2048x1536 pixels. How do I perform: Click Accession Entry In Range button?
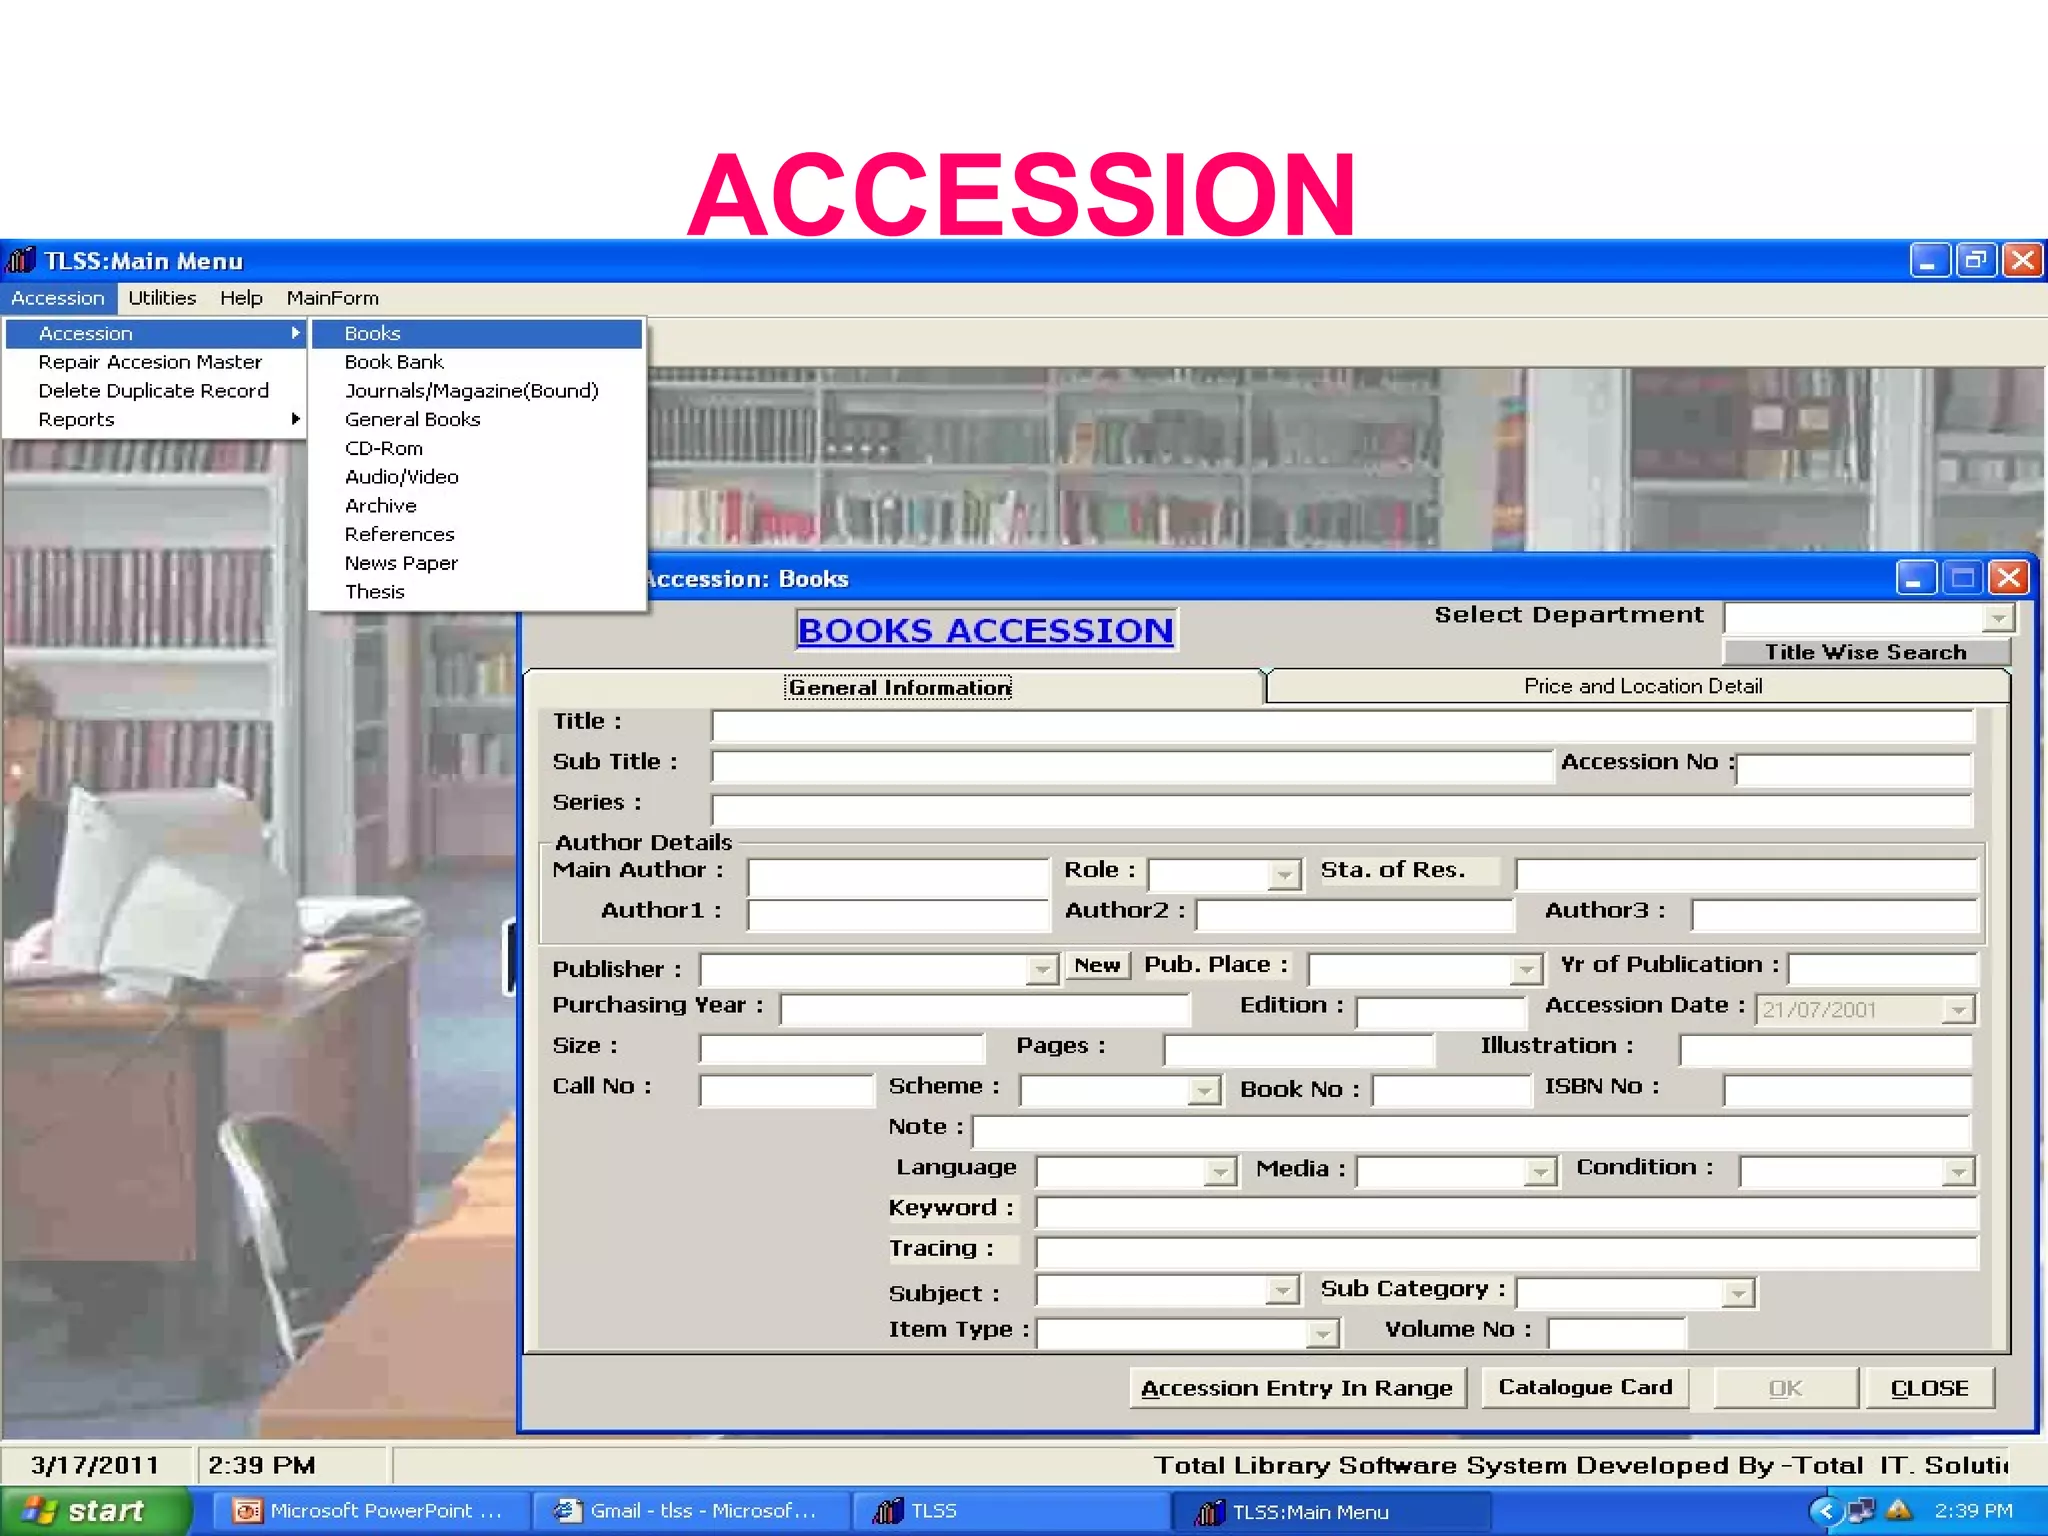tap(1297, 1388)
